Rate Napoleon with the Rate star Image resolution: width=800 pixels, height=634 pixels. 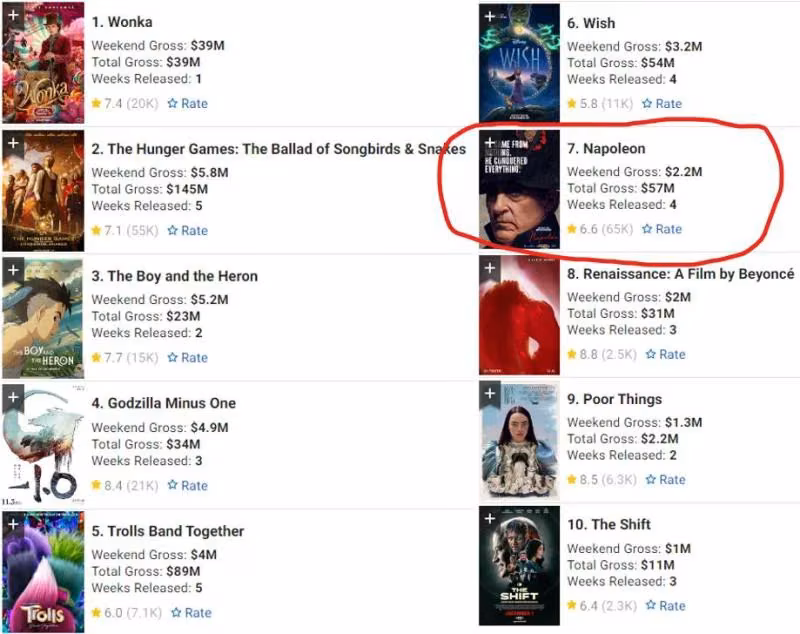(662, 229)
